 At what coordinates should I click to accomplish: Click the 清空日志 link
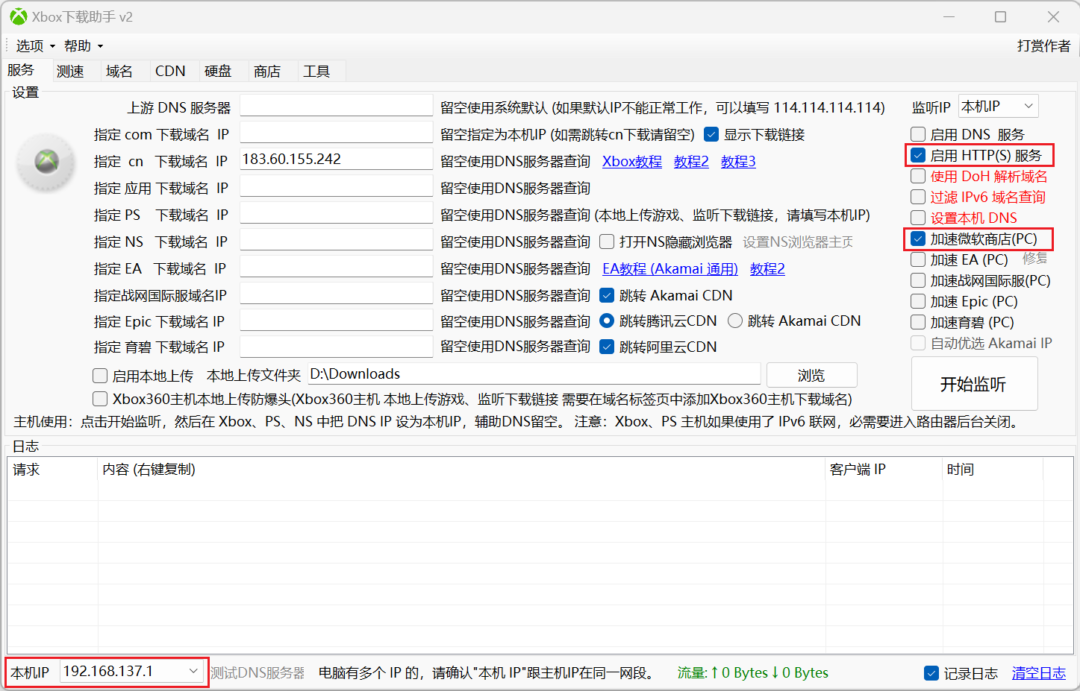point(1038,672)
